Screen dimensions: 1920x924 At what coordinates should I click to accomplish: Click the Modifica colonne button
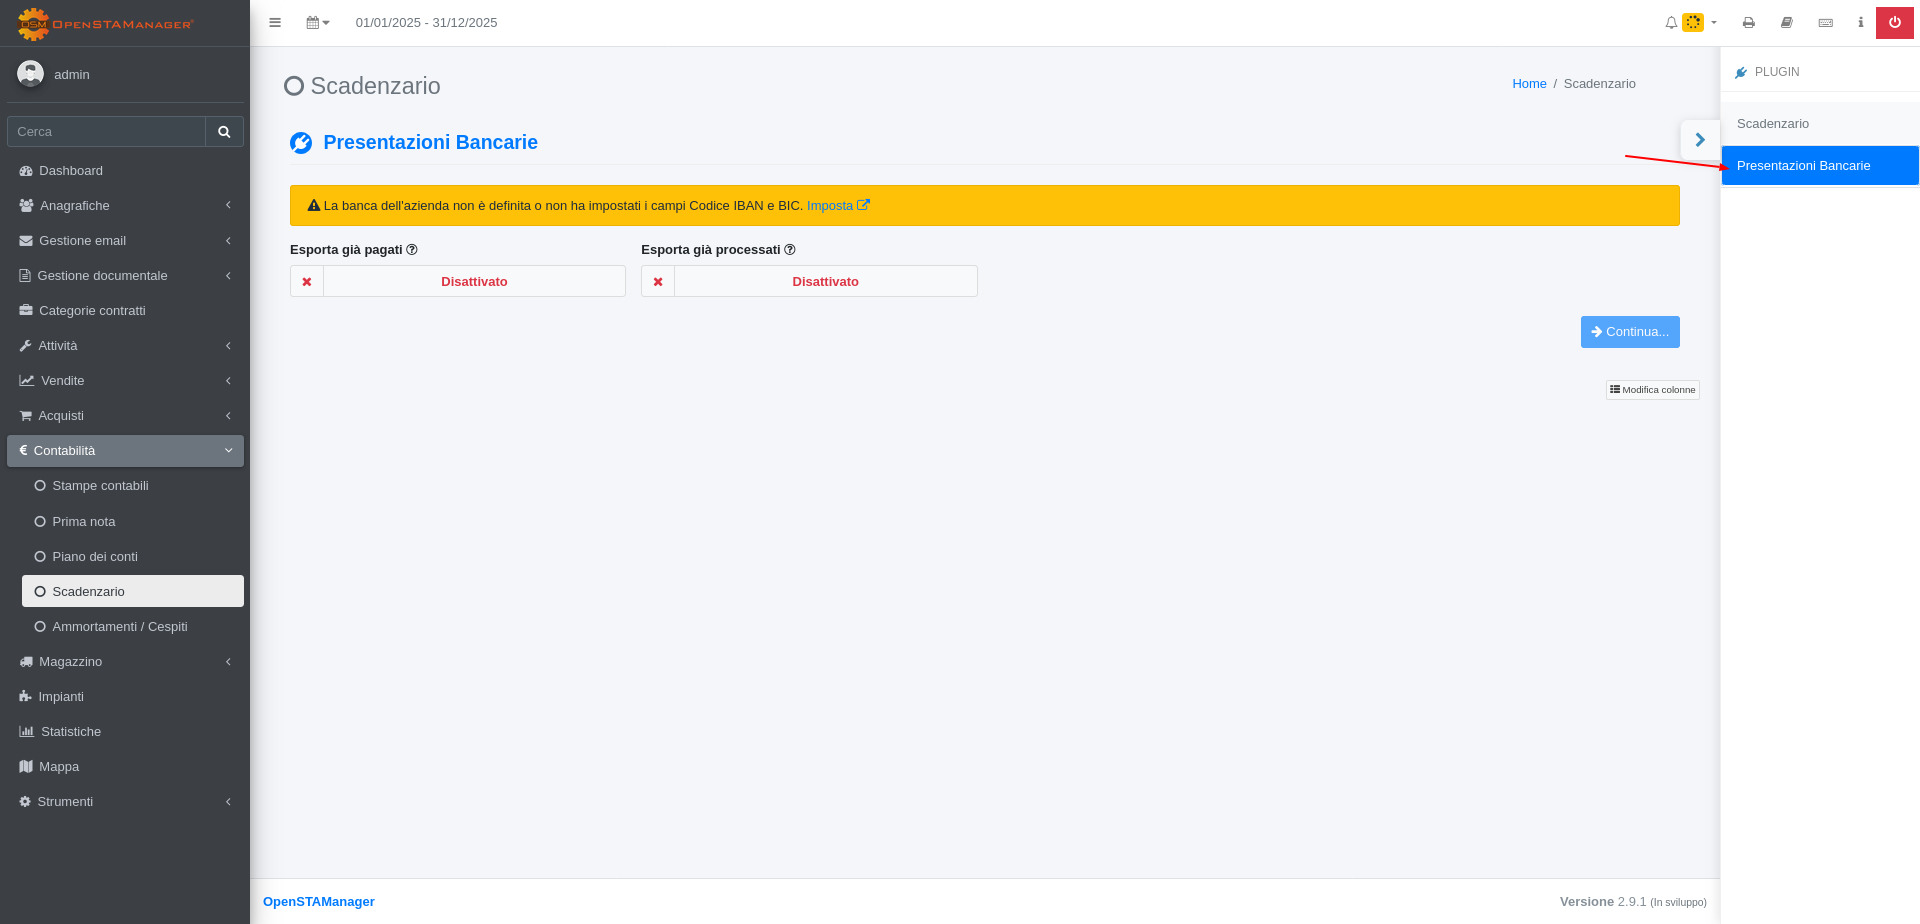pyautogui.click(x=1653, y=390)
